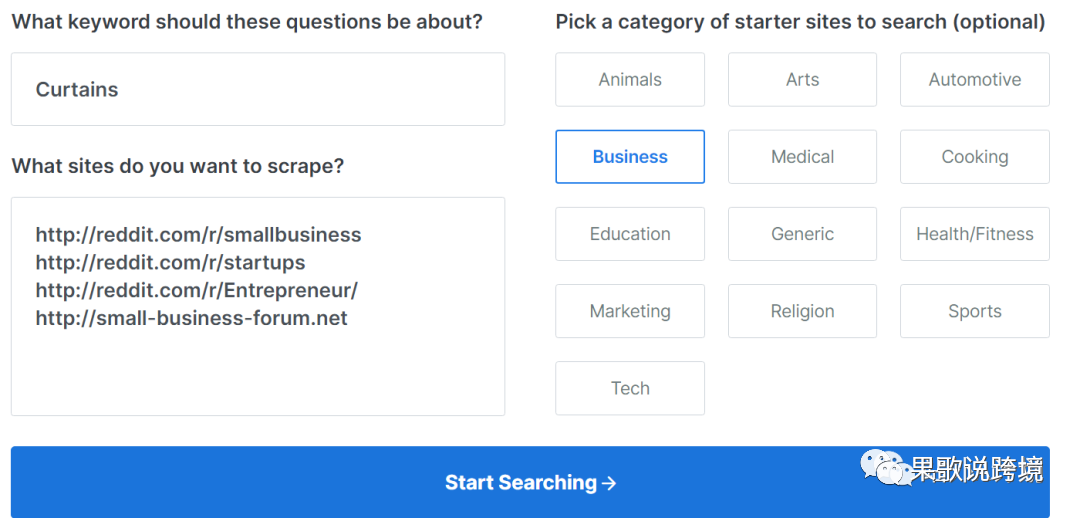Pick the Tech category
The image size is (1080, 518).
pos(630,388)
